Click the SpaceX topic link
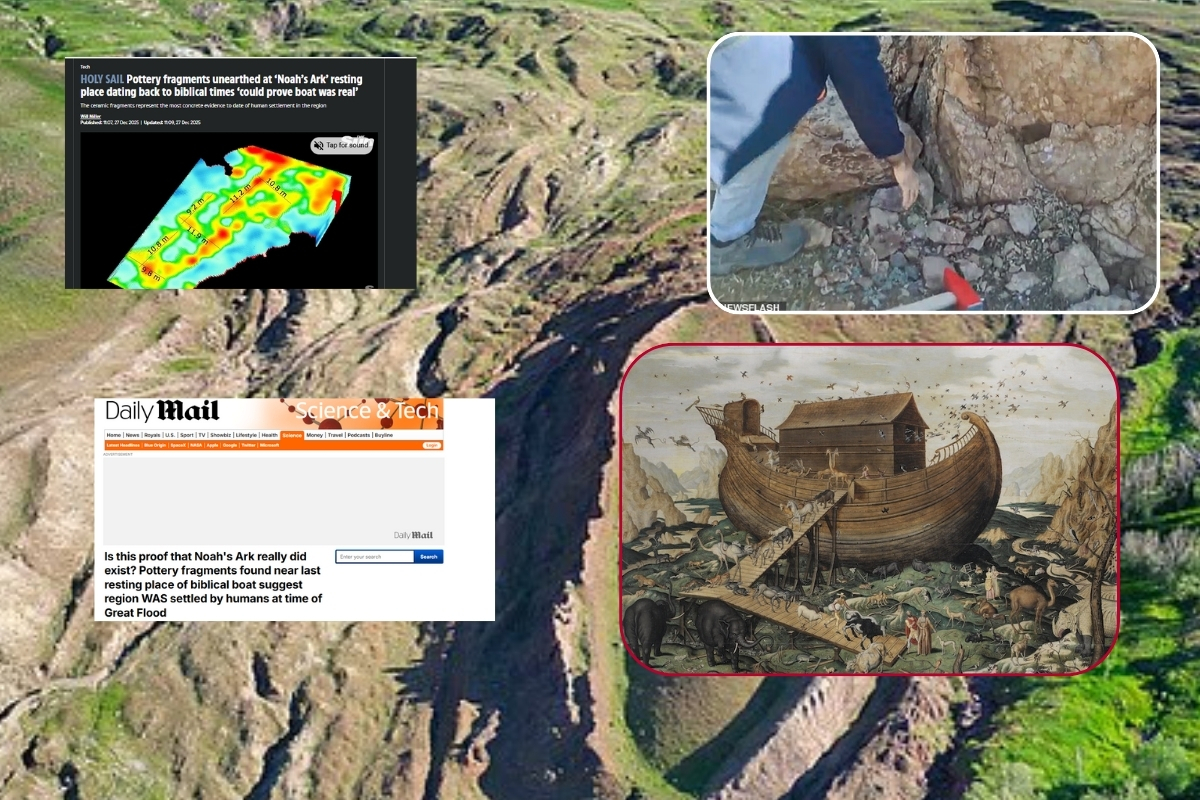The height and width of the screenshot is (800, 1200). pos(178,445)
